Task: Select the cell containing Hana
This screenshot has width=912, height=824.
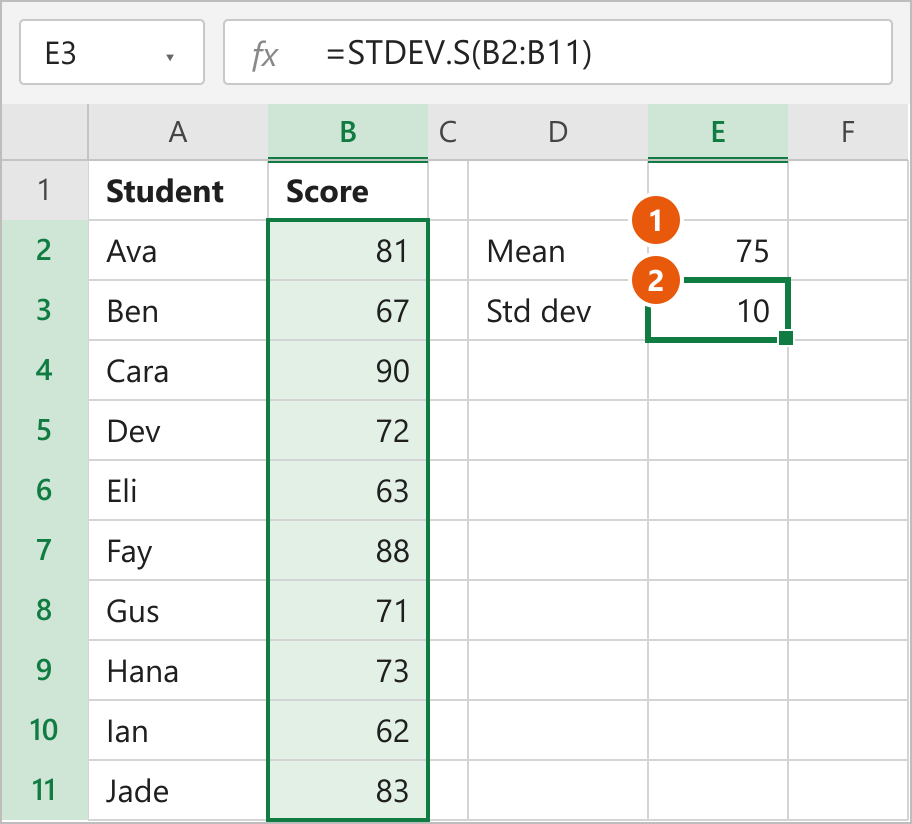Action: point(178,670)
